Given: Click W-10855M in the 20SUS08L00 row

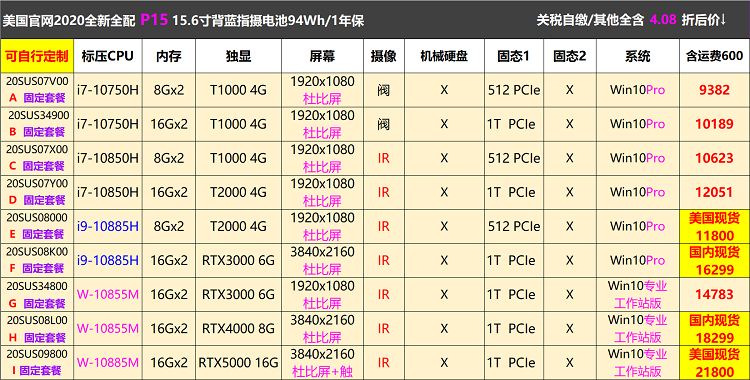Looking at the screenshot, I should pos(108,328).
